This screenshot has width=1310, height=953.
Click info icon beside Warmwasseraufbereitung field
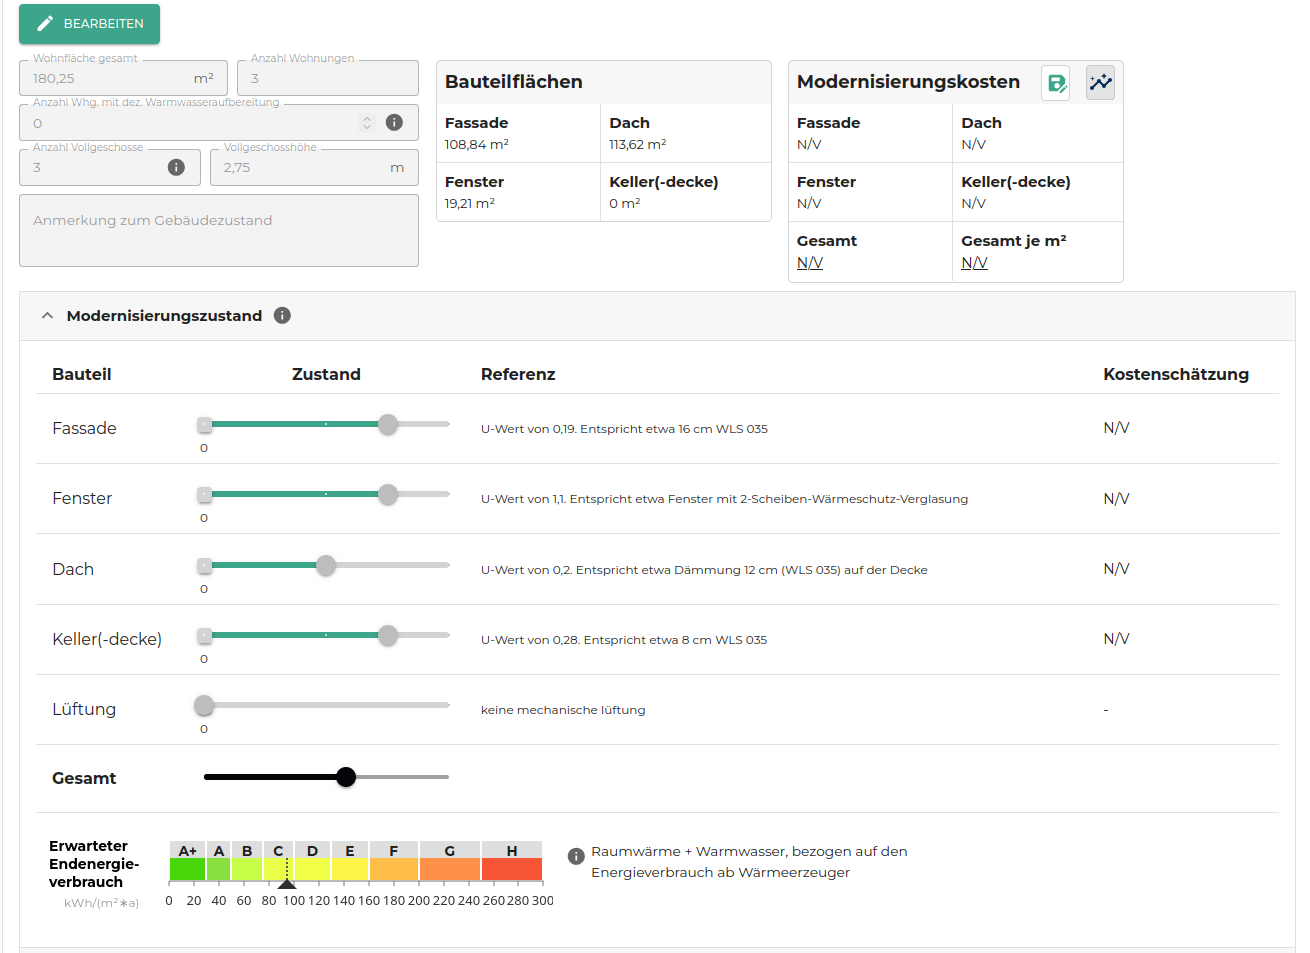[394, 122]
